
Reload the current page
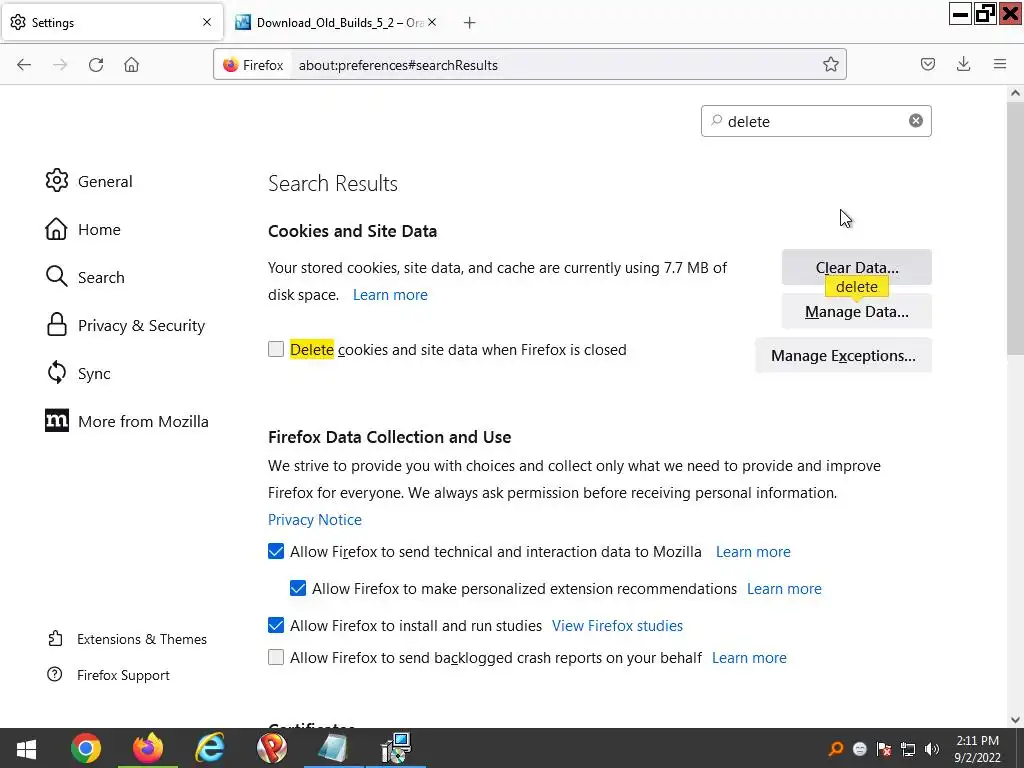click(x=96, y=65)
